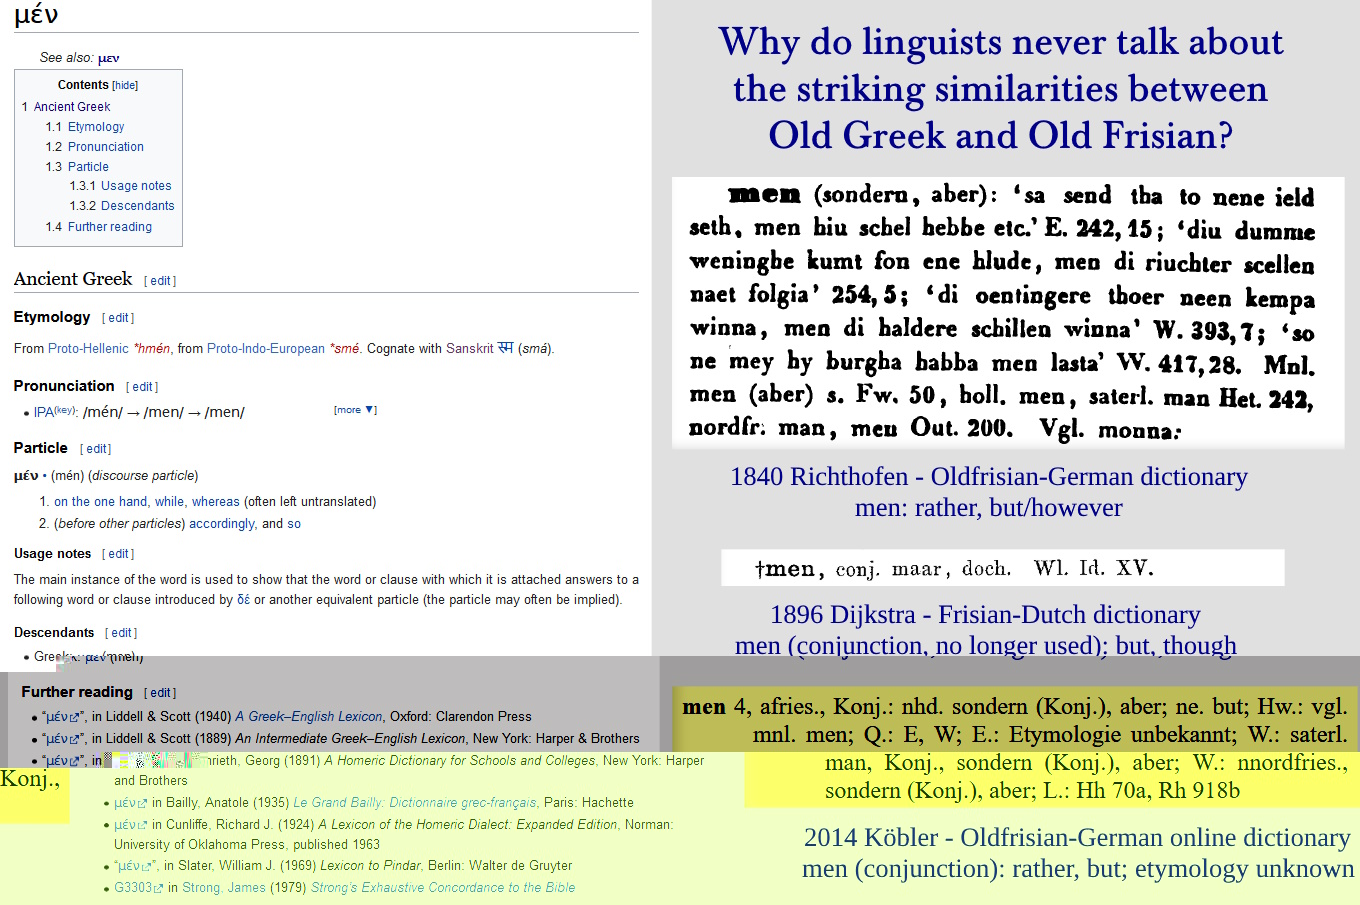Hide the Contents box

[125, 86]
